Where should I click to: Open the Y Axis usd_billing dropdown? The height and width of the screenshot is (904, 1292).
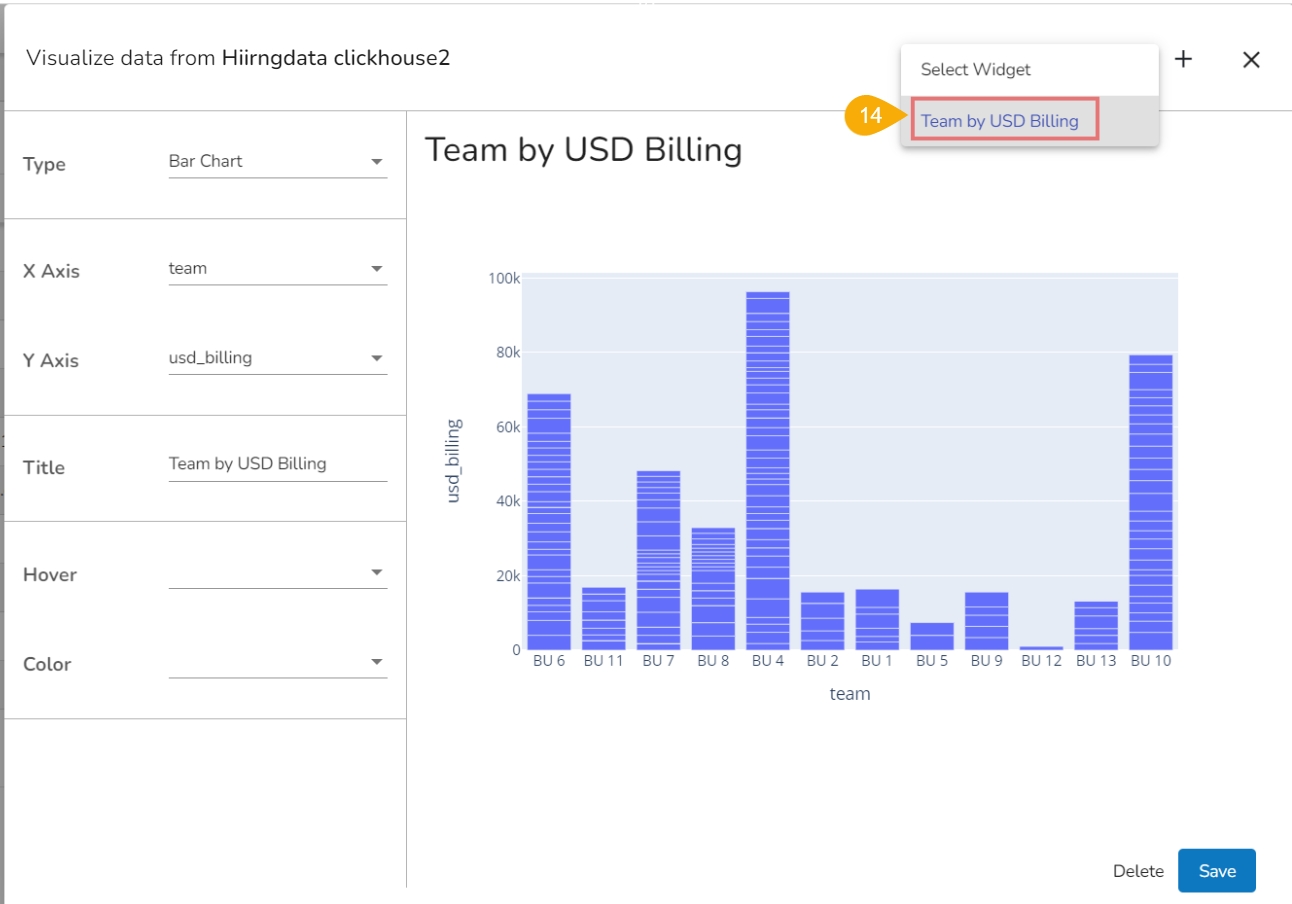pos(277,358)
